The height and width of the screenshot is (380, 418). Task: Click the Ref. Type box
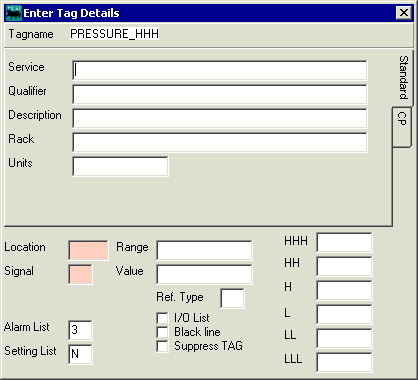coord(232,298)
